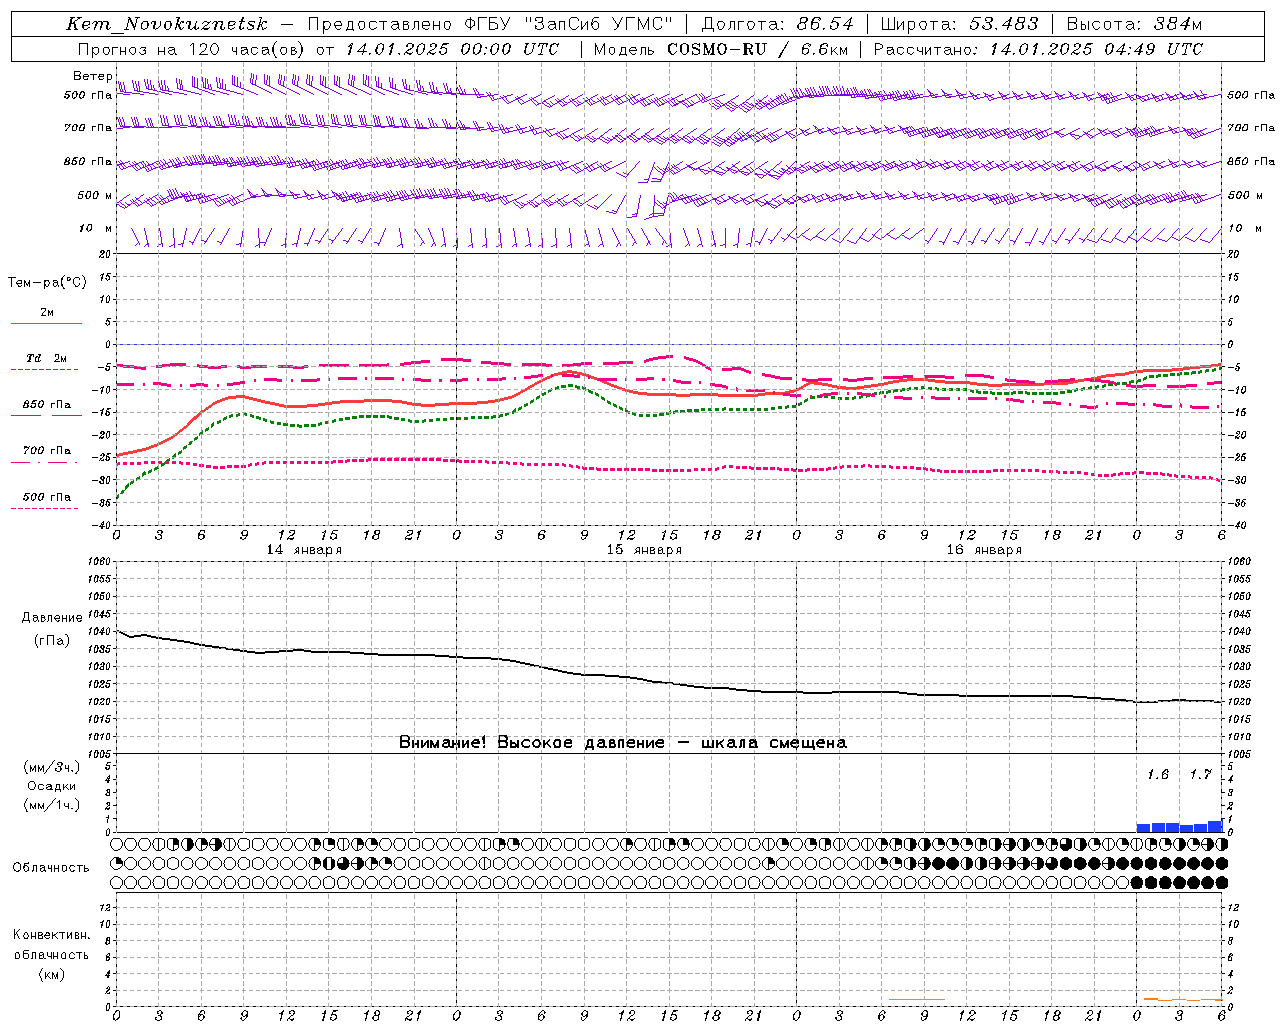1280x1024 pixels.
Task: Click the orange convective cloud line
Action: (1183, 999)
